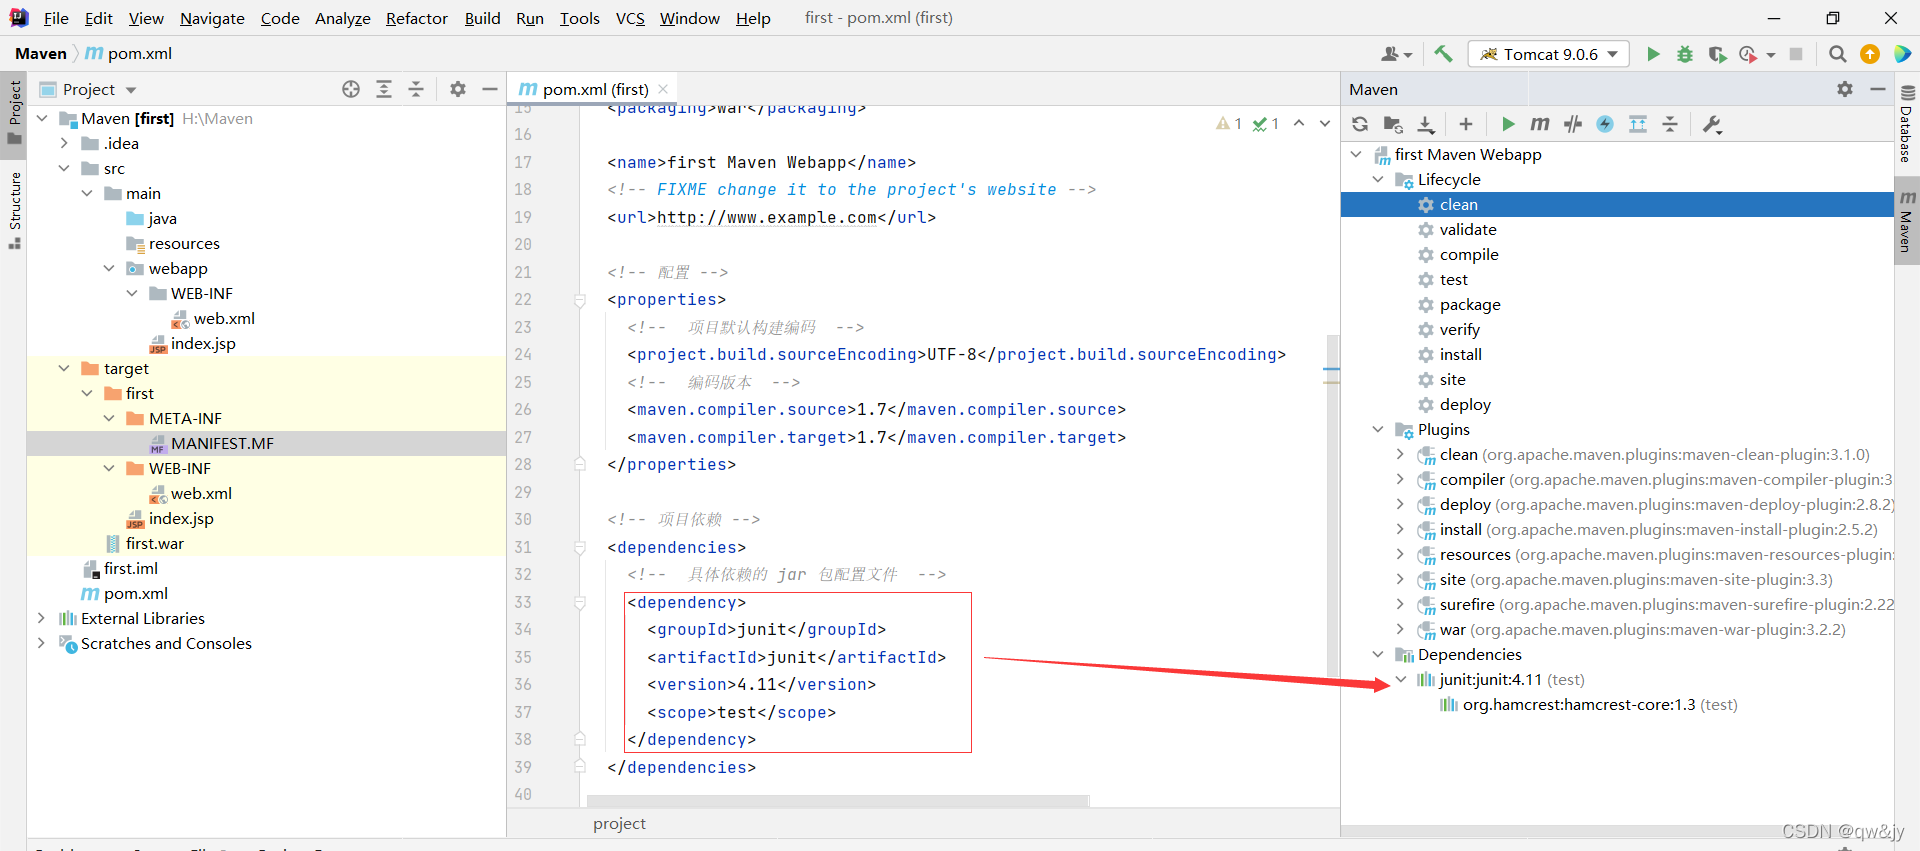Go to next highlighted error arrow
This screenshot has height=851, width=1920.
pos(1324,124)
